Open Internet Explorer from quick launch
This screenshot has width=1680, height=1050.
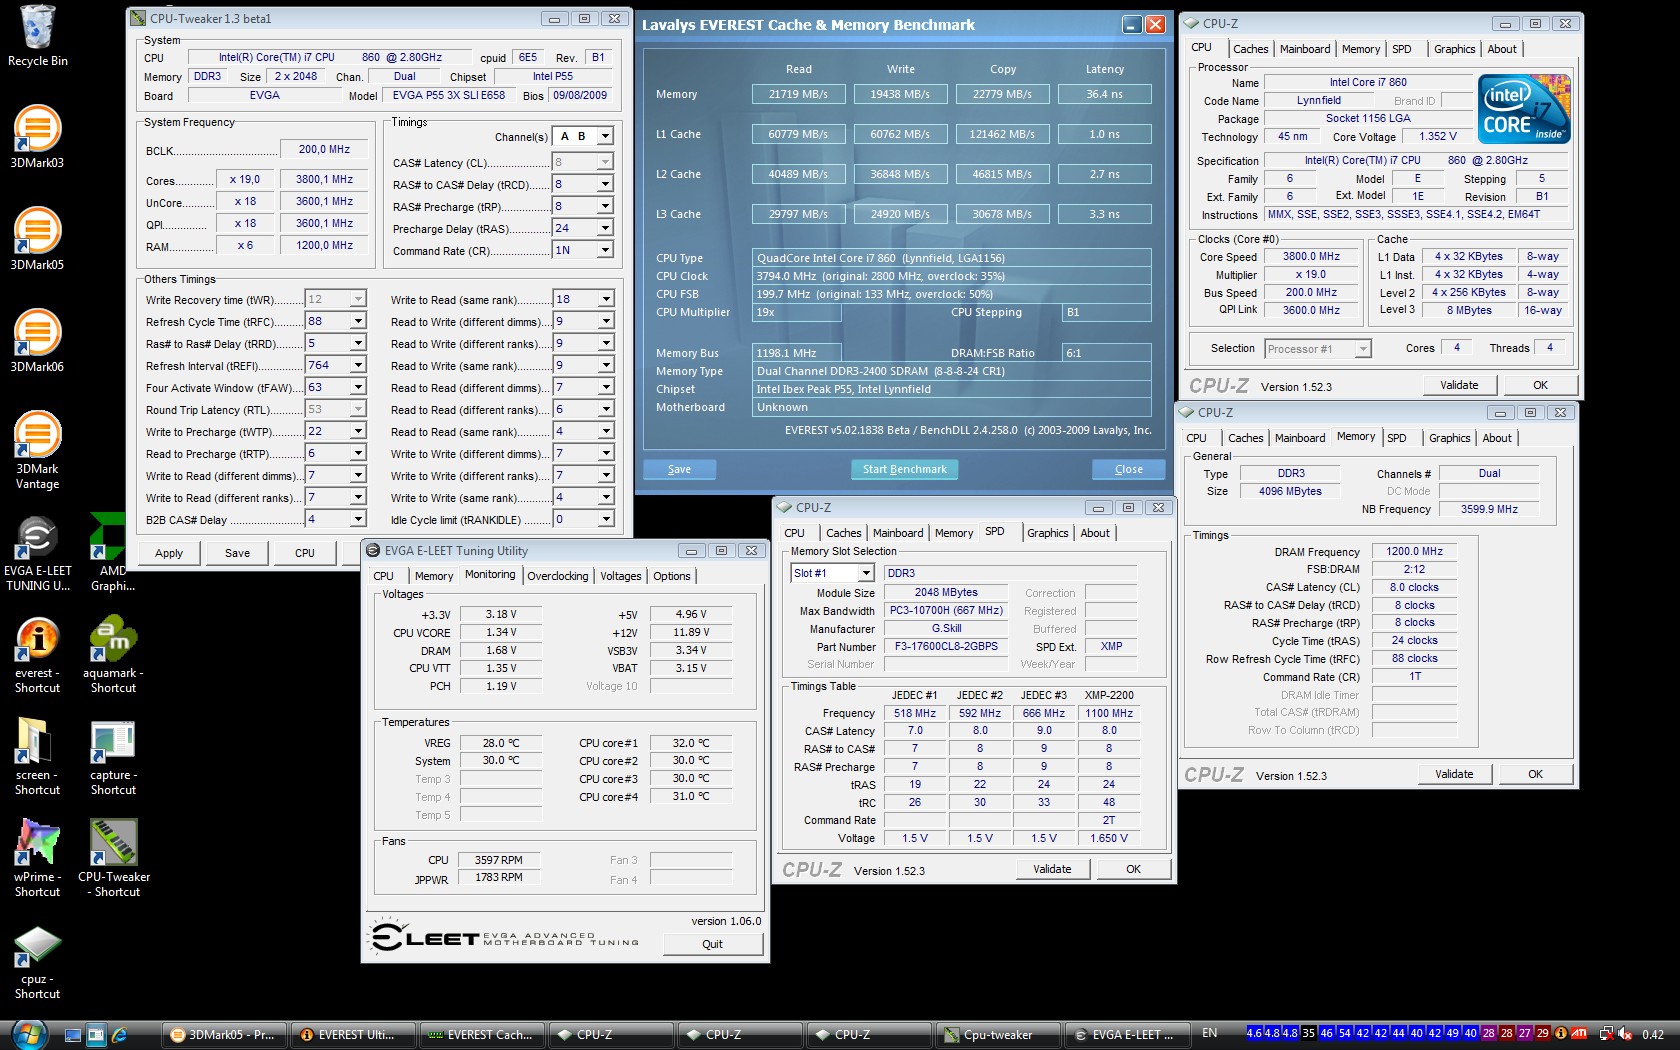click(x=119, y=1035)
